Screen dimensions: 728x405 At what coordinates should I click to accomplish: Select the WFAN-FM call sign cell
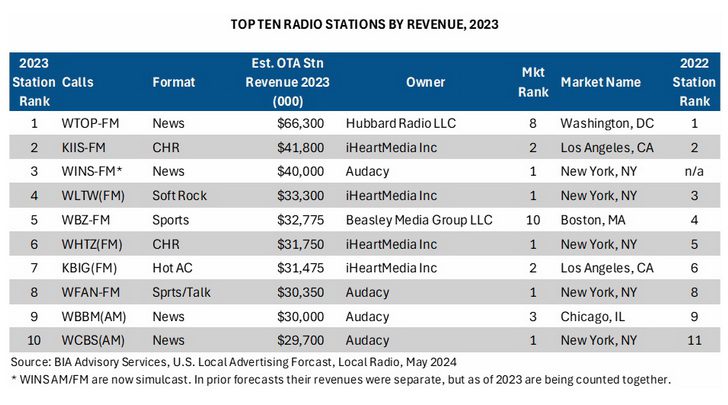[91, 292]
